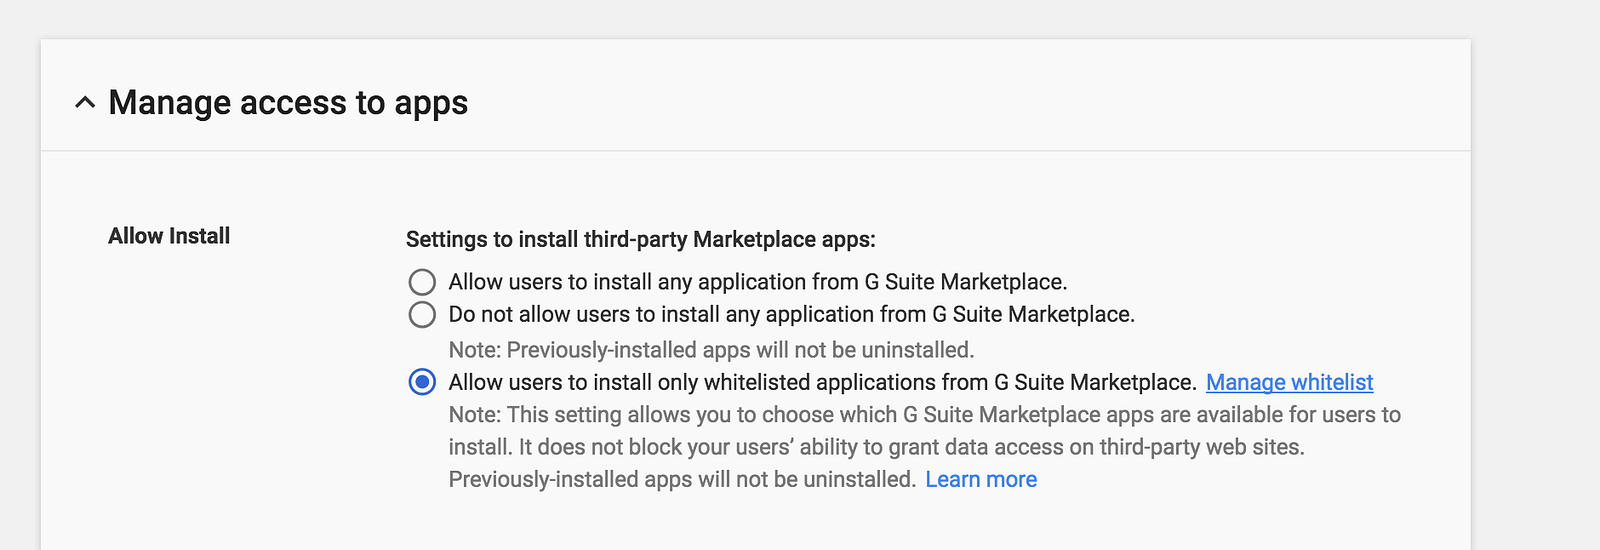
Task: Click label text 'Allow users to install any application'
Action: (x=757, y=282)
